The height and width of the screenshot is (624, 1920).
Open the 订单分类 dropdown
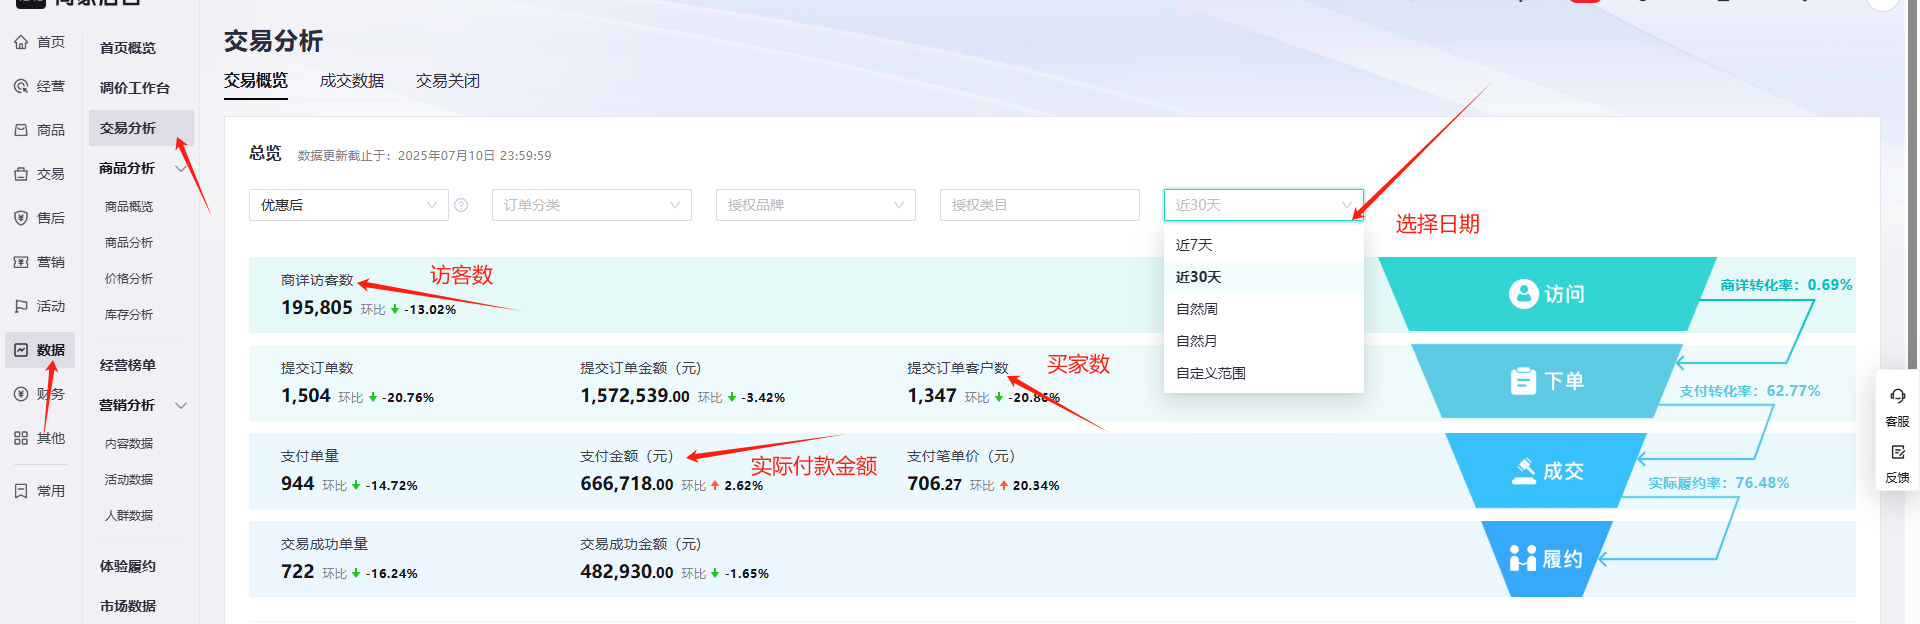point(591,205)
